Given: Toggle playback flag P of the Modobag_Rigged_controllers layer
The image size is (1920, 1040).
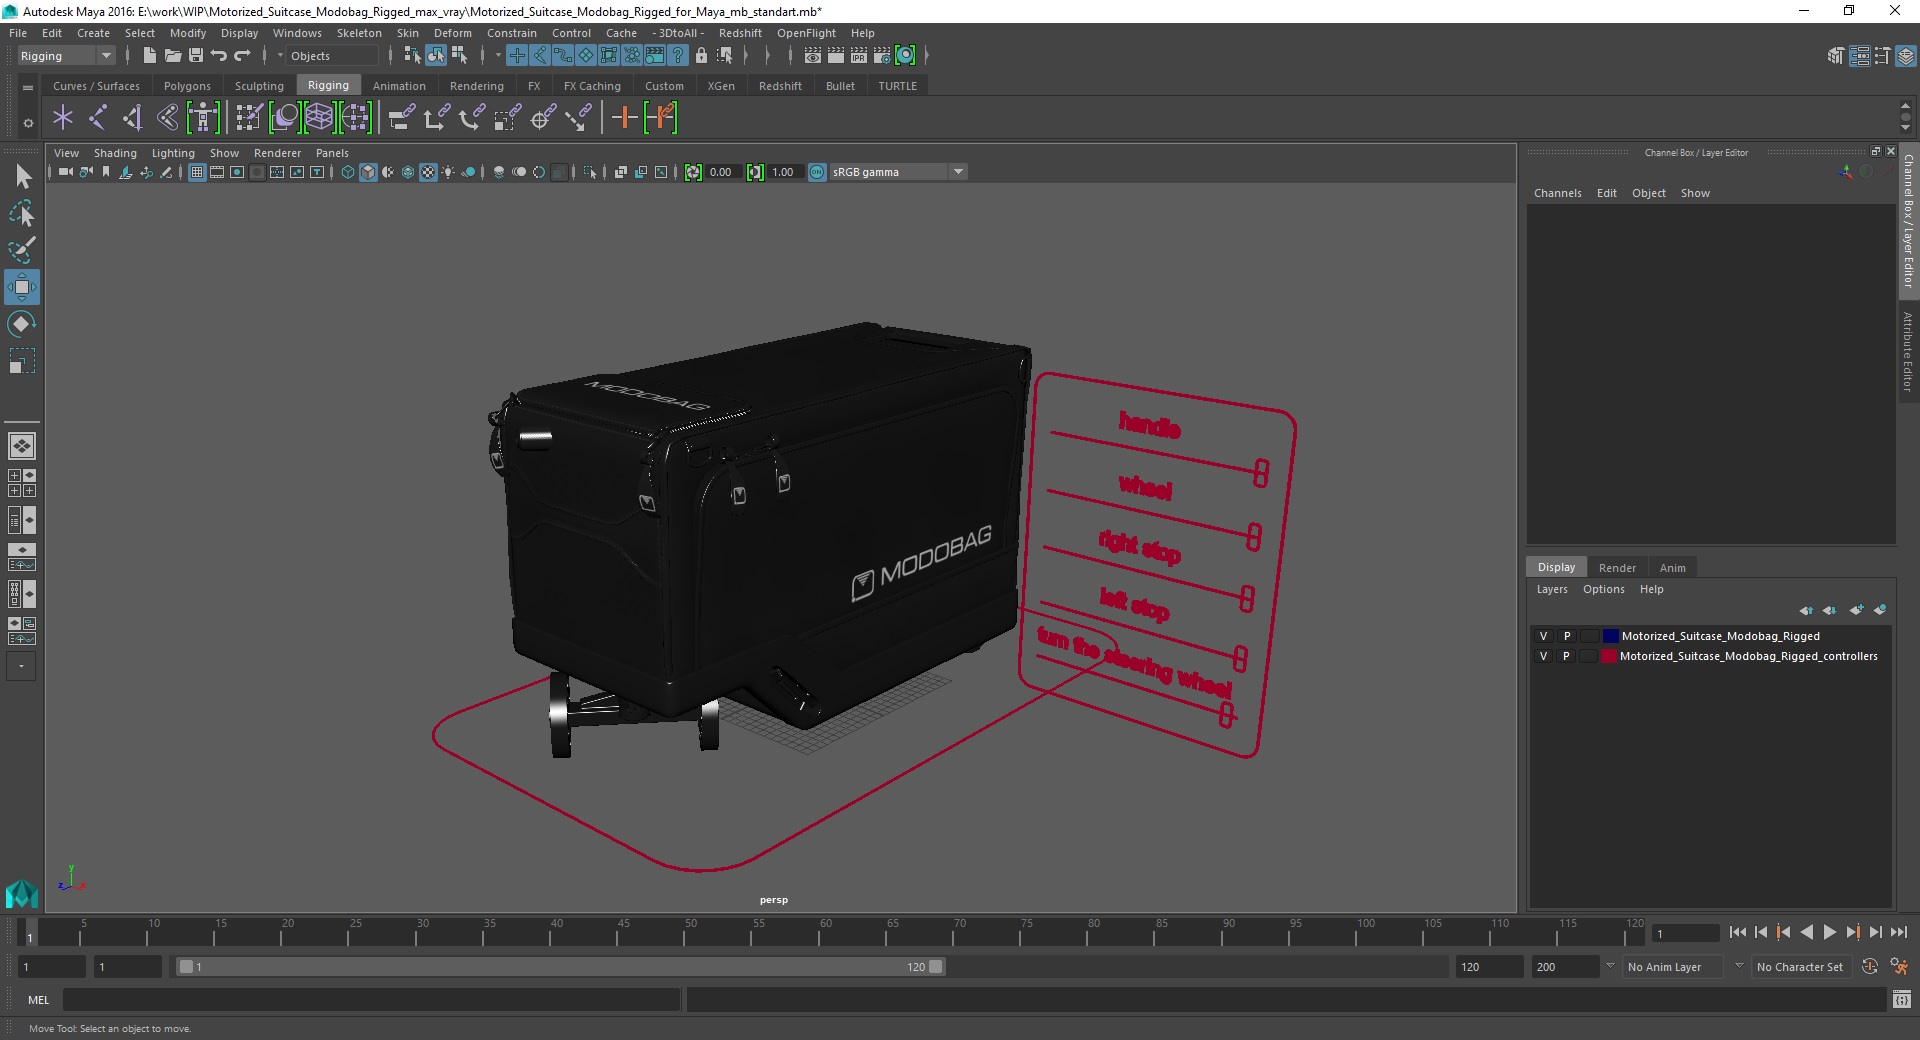Looking at the screenshot, I should pos(1566,656).
